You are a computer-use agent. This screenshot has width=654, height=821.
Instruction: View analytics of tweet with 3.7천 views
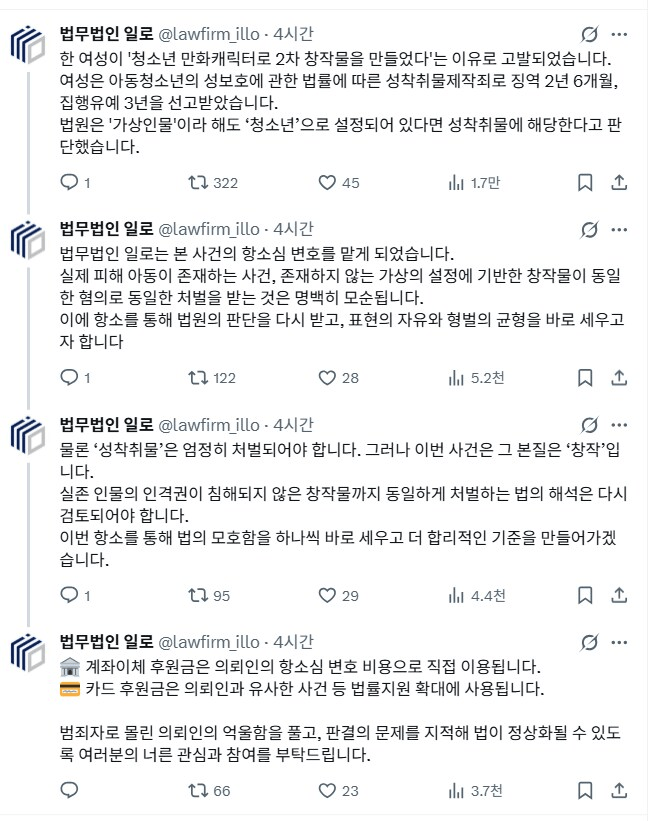[457, 790]
